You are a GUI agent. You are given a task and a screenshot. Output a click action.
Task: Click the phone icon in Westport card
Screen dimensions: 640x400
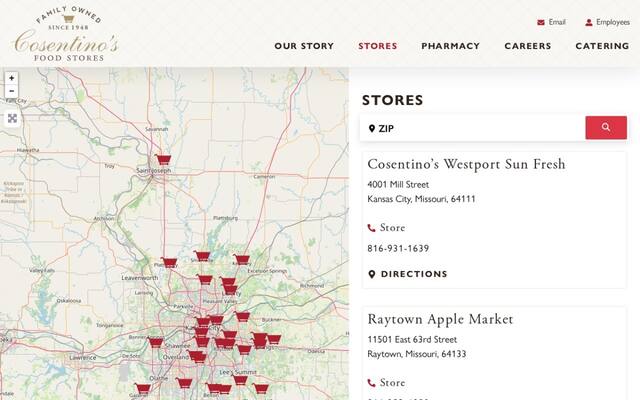click(x=371, y=228)
